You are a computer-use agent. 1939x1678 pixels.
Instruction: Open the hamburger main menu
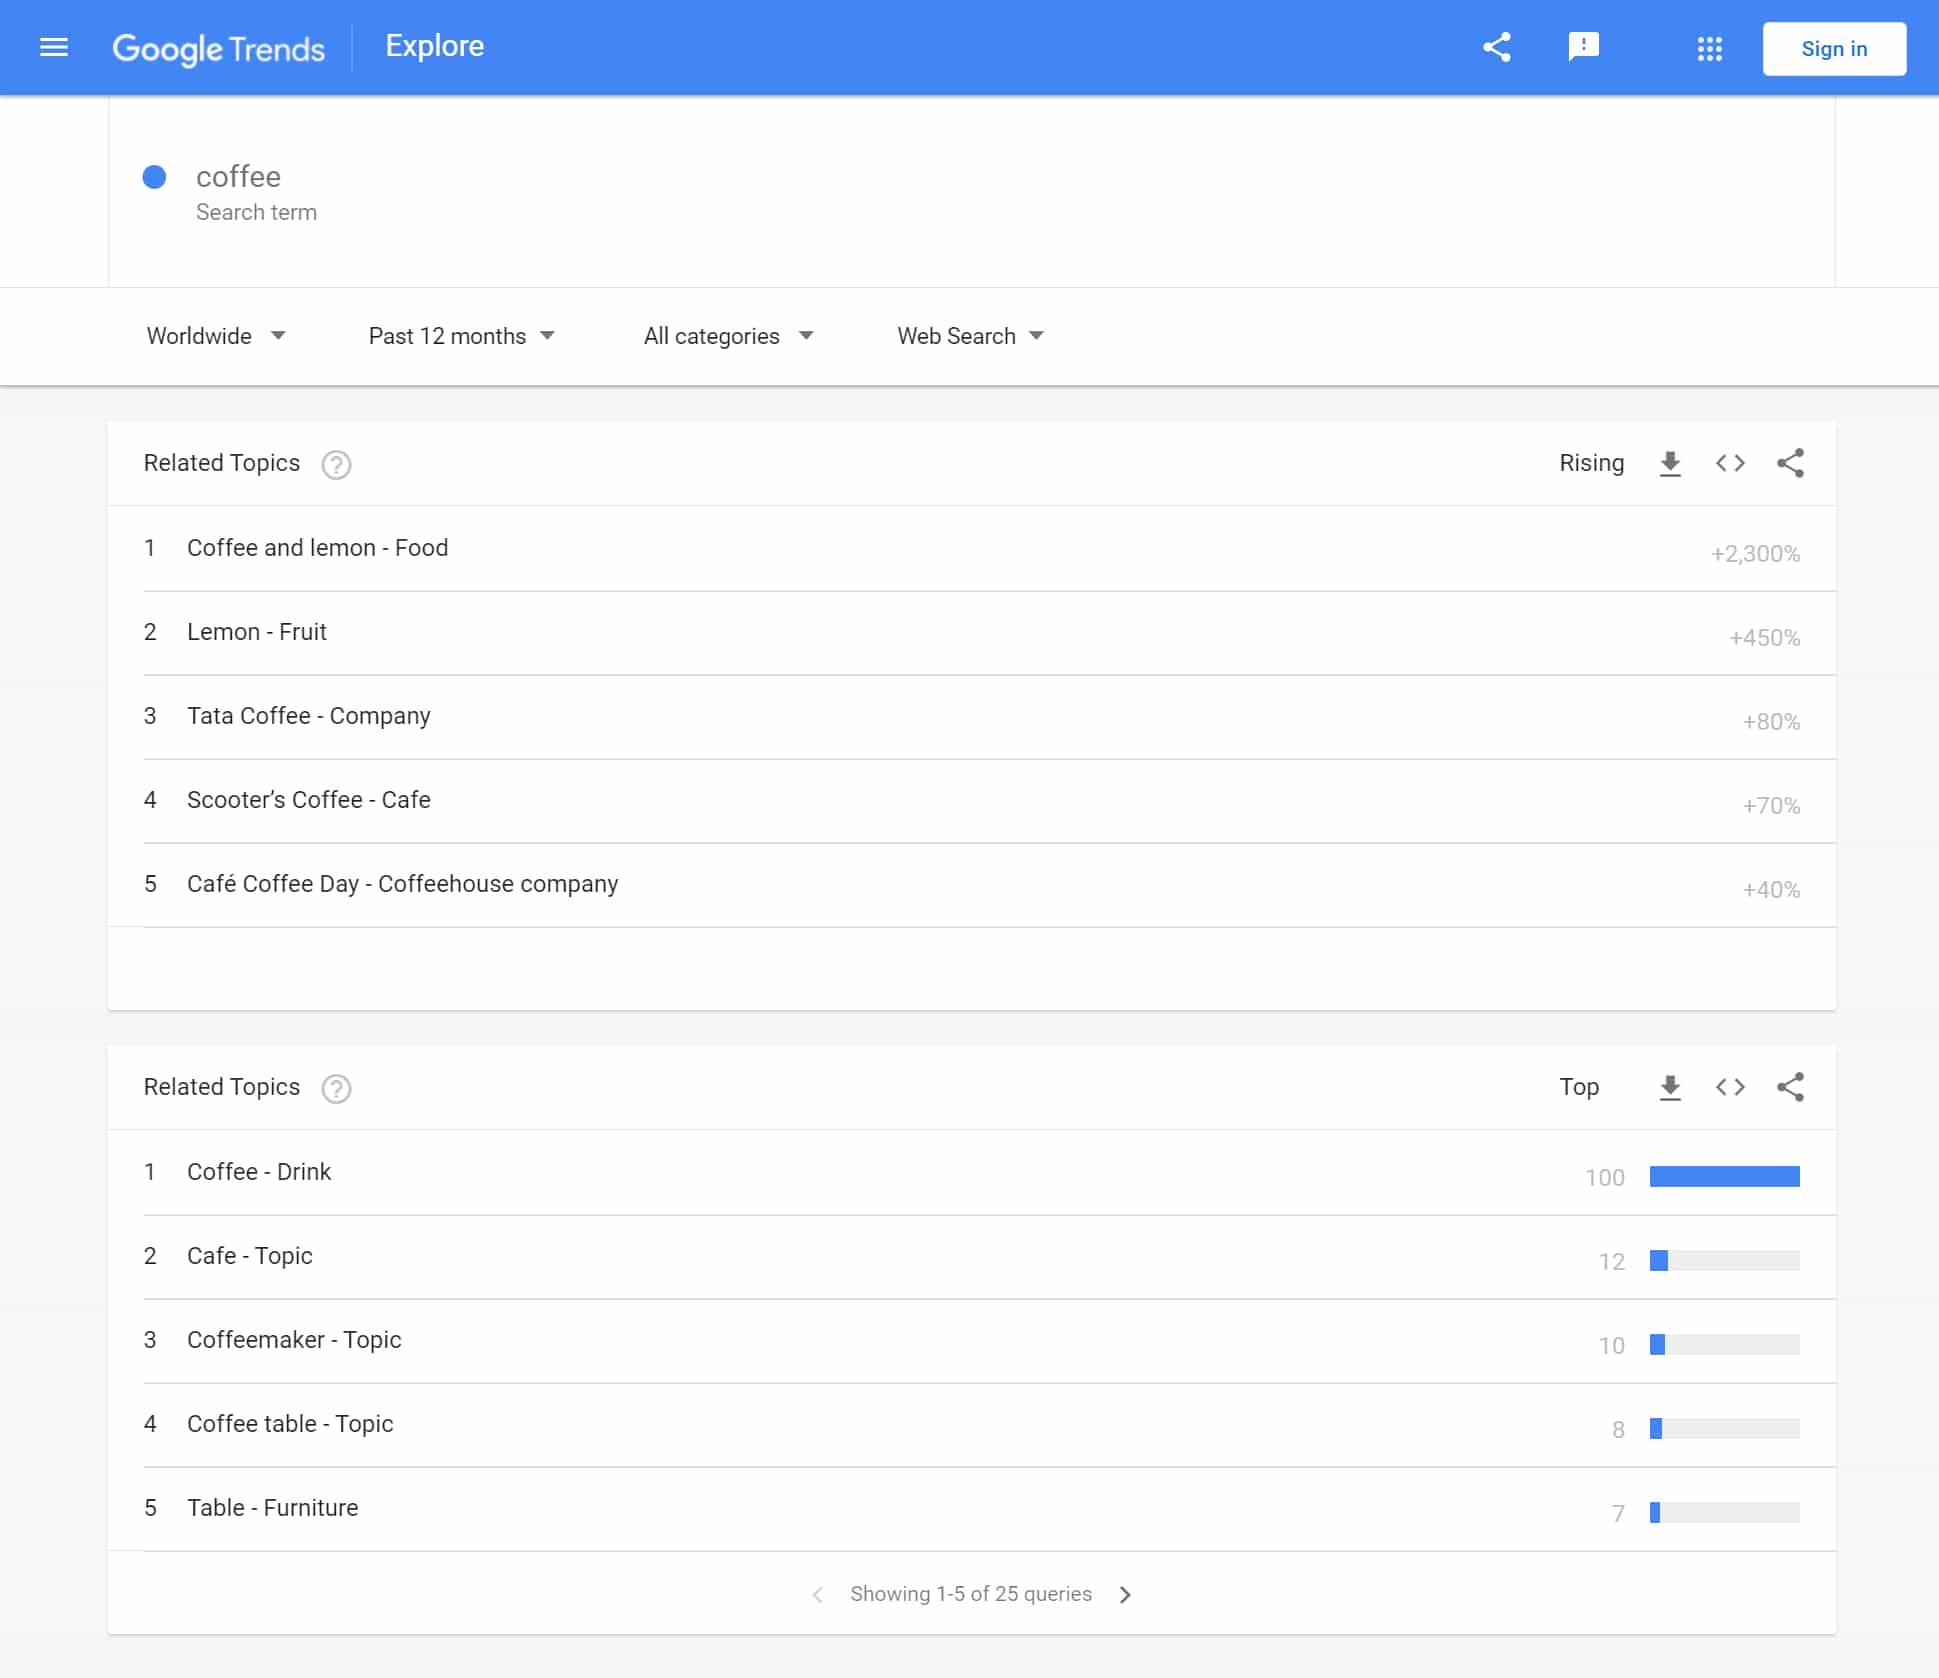coord(54,47)
